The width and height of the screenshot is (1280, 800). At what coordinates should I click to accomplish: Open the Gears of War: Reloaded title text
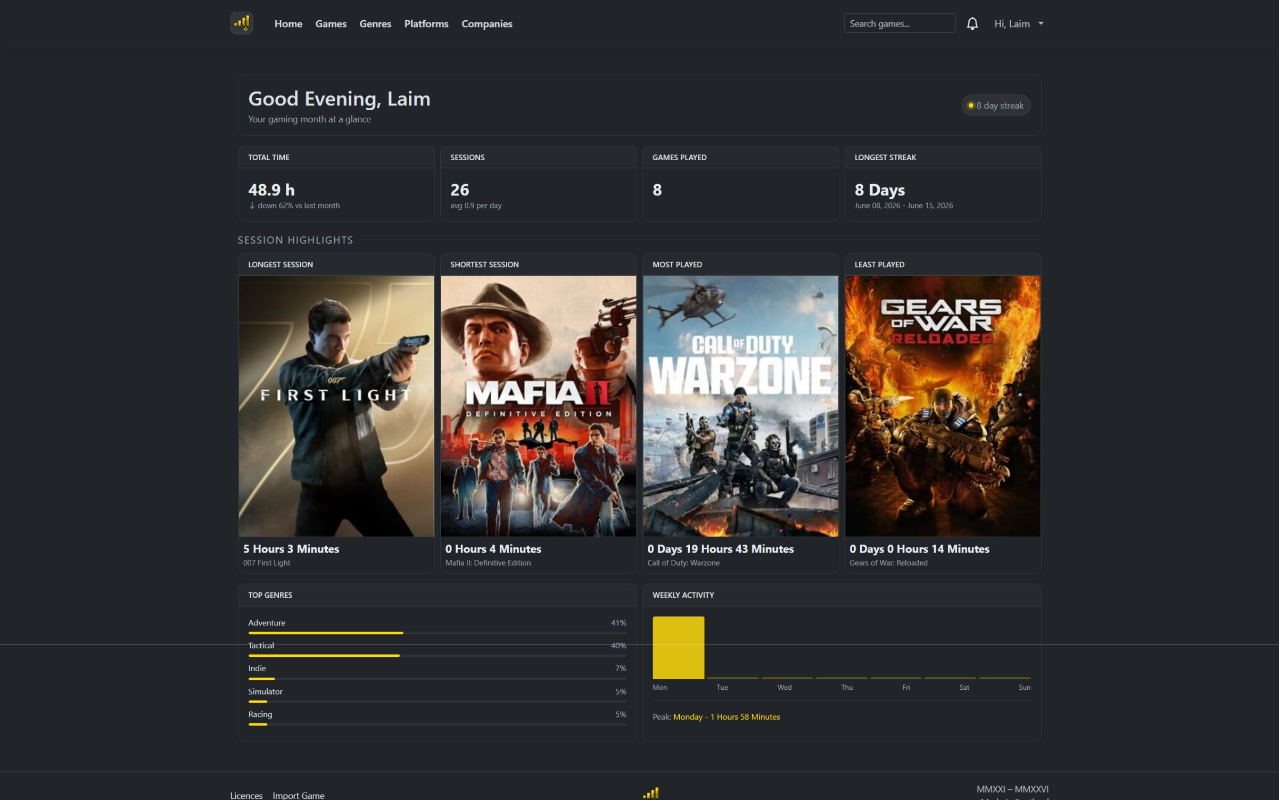pyautogui.click(x=889, y=563)
